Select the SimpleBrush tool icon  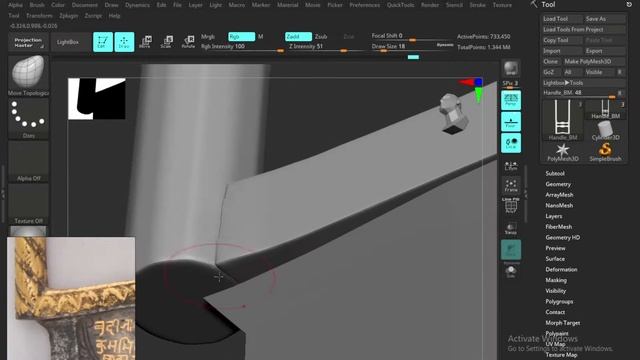point(605,152)
